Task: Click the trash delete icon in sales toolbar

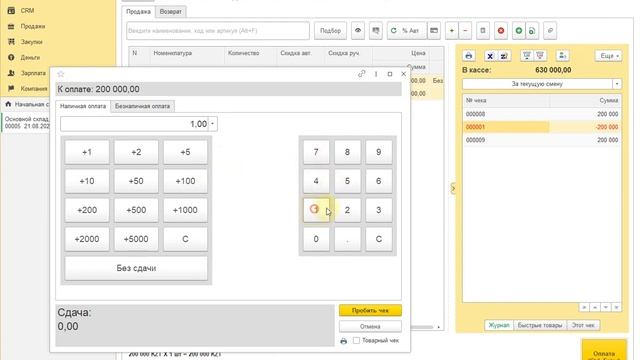Action: click(x=483, y=31)
